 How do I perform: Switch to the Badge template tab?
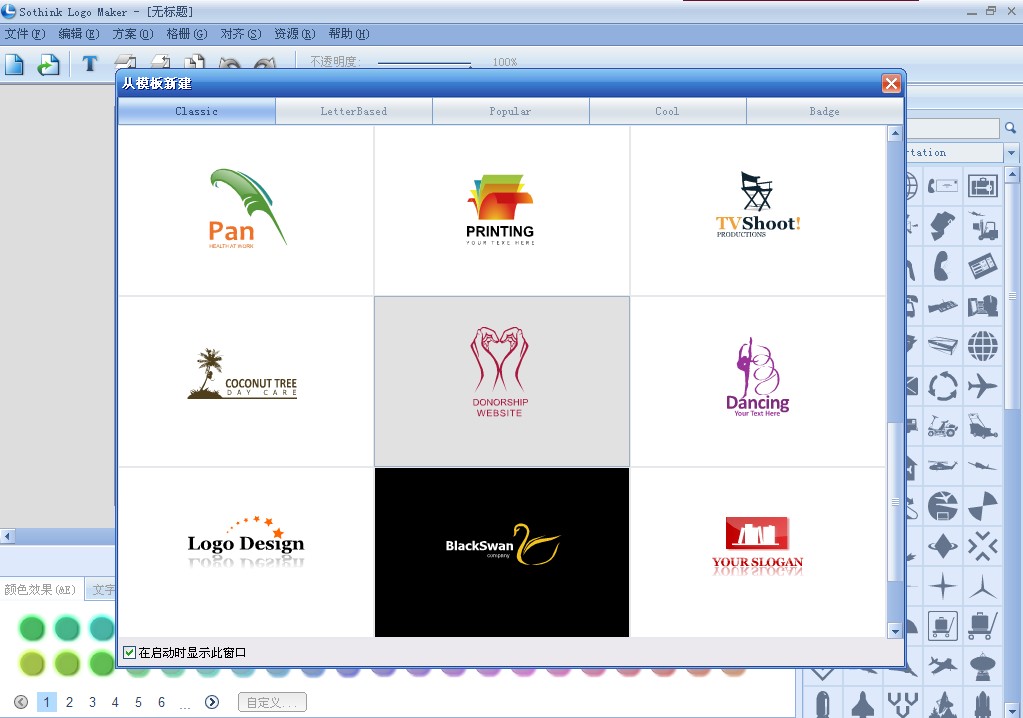click(x=825, y=112)
